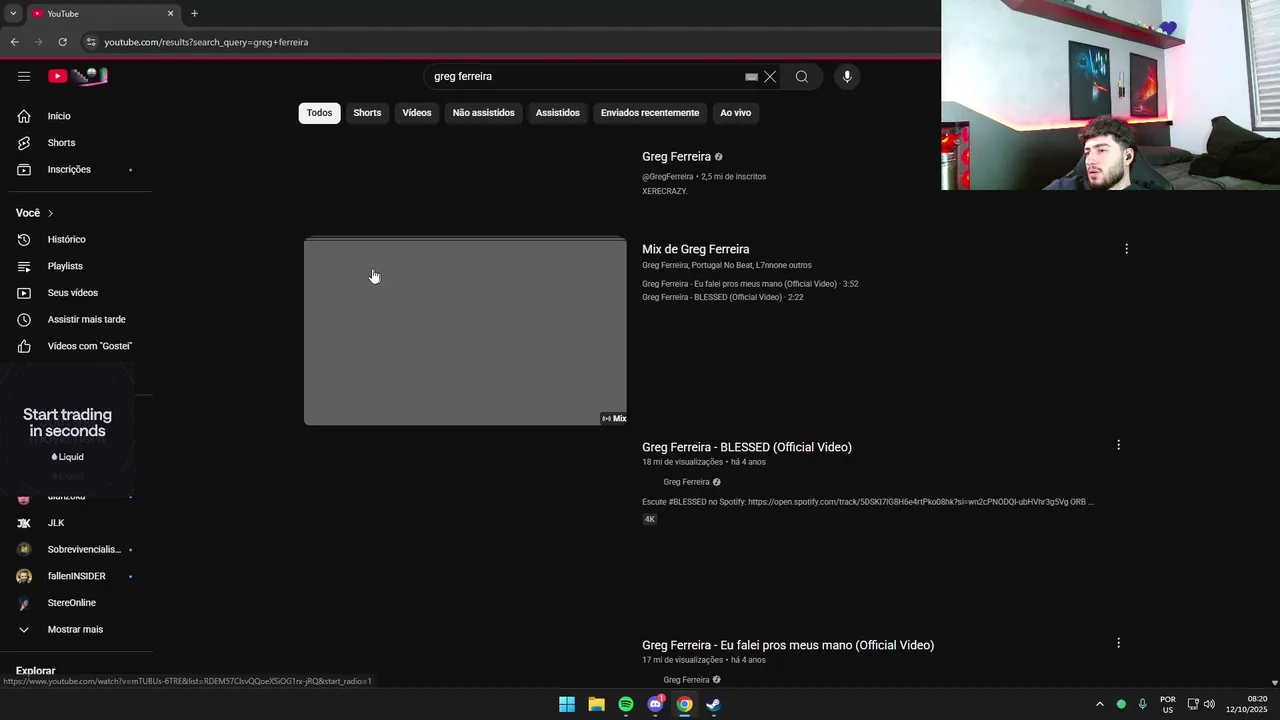Focus the search box with greg ferreira
Screen dimensions: 1280x720
tap(585, 77)
